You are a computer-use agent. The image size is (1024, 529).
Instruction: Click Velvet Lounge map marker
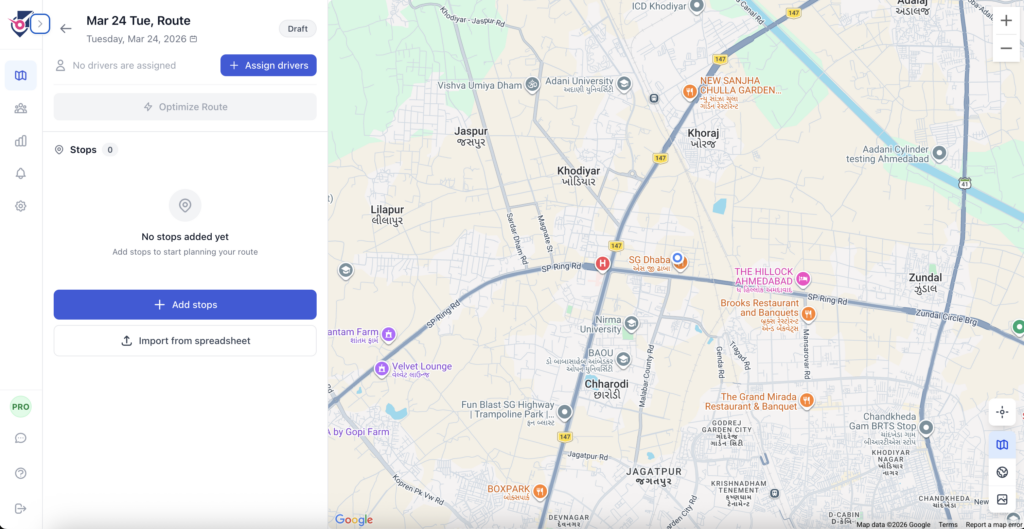pyautogui.click(x=382, y=369)
